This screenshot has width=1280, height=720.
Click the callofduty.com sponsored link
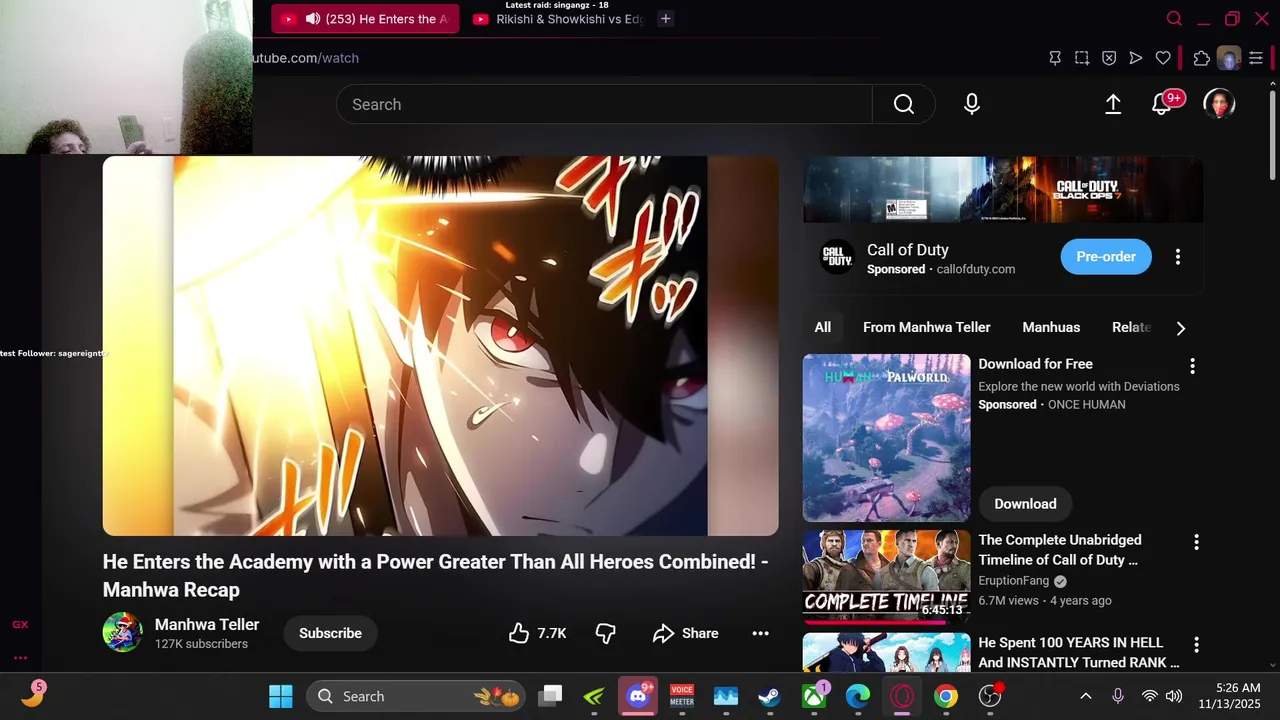(976, 269)
